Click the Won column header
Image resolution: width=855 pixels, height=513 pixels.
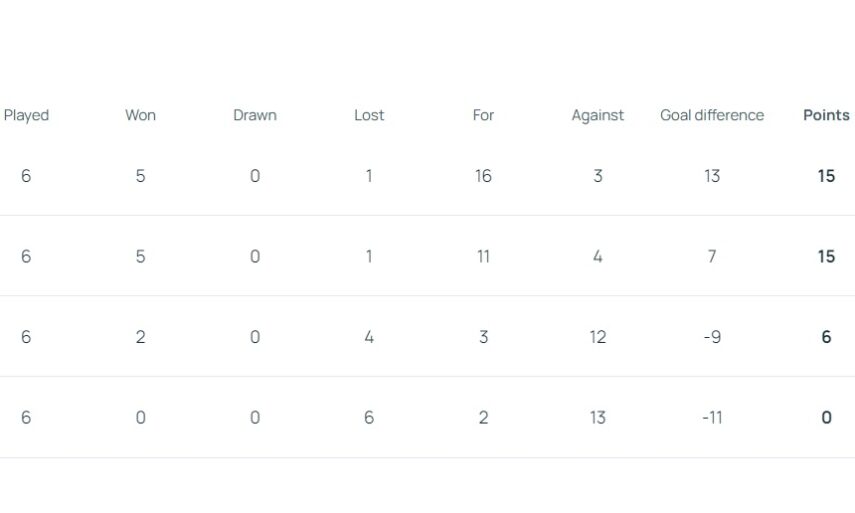coord(140,115)
